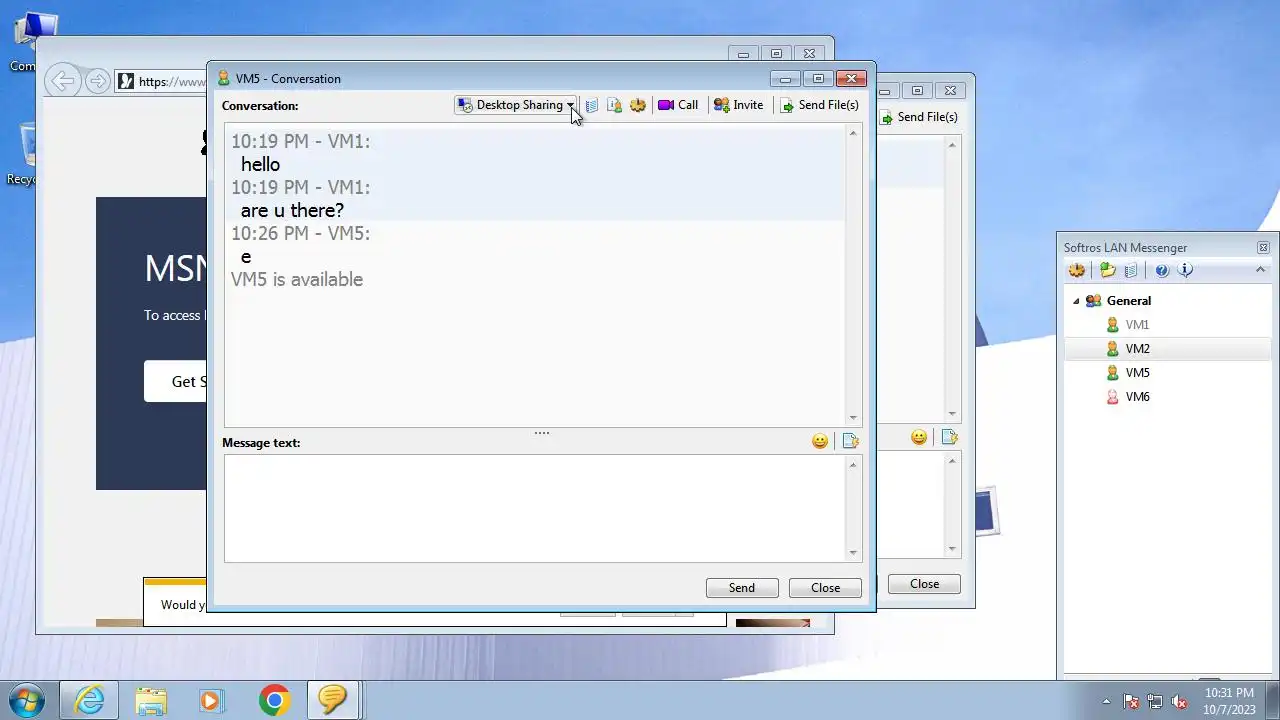Select user VM5 in the user list
The height and width of the screenshot is (720, 1280).
pos(1137,373)
